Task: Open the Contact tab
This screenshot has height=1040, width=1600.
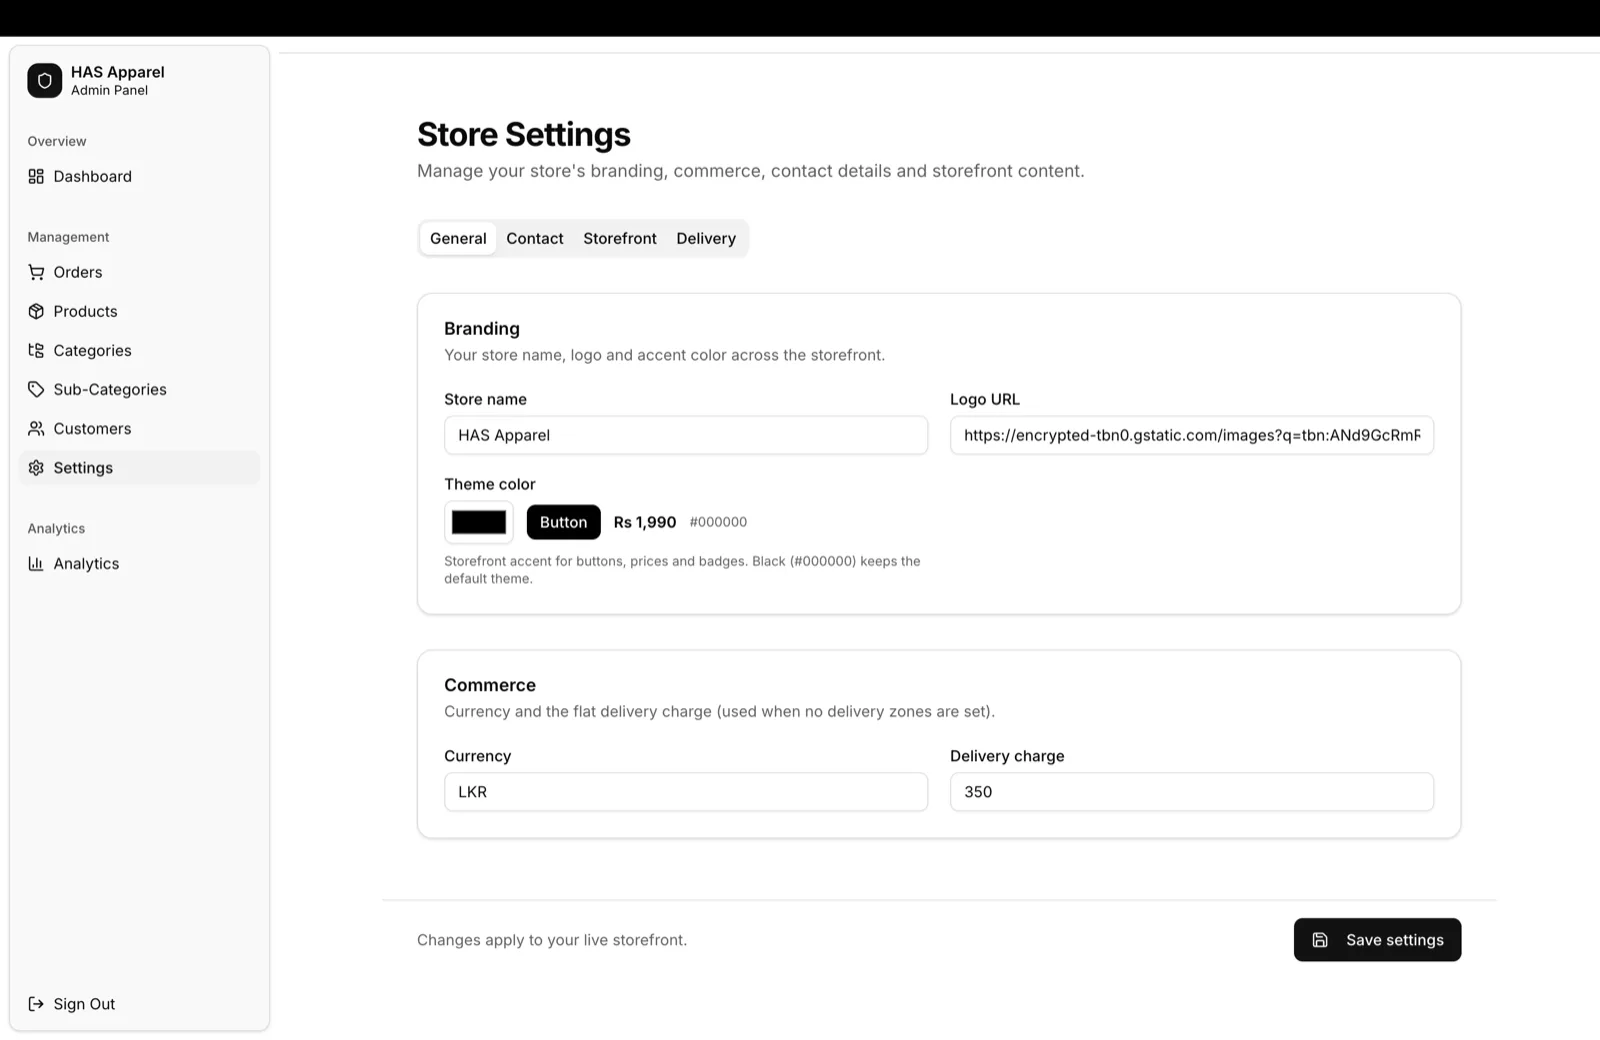Action: [535, 238]
